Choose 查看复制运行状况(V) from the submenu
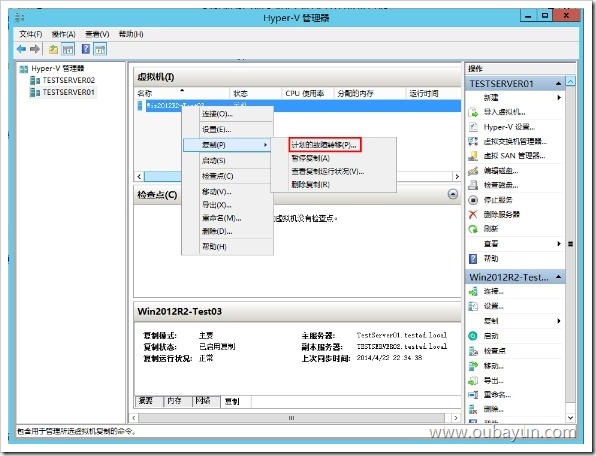The height and width of the screenshot is (456, 596). click(333, 171)
